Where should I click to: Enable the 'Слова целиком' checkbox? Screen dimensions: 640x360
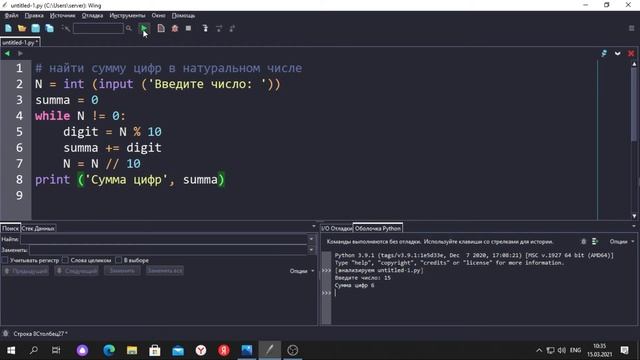[65, 260]
